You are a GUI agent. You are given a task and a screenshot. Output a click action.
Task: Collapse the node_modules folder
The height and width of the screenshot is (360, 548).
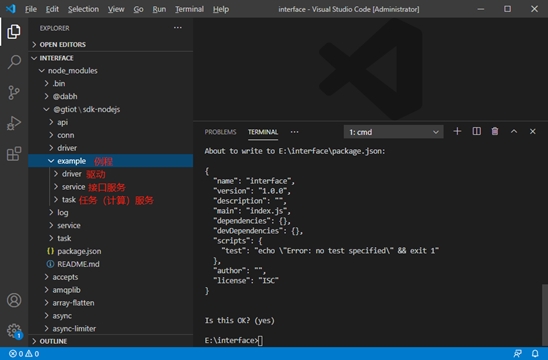pyautogui.click(x=110, y=71)
